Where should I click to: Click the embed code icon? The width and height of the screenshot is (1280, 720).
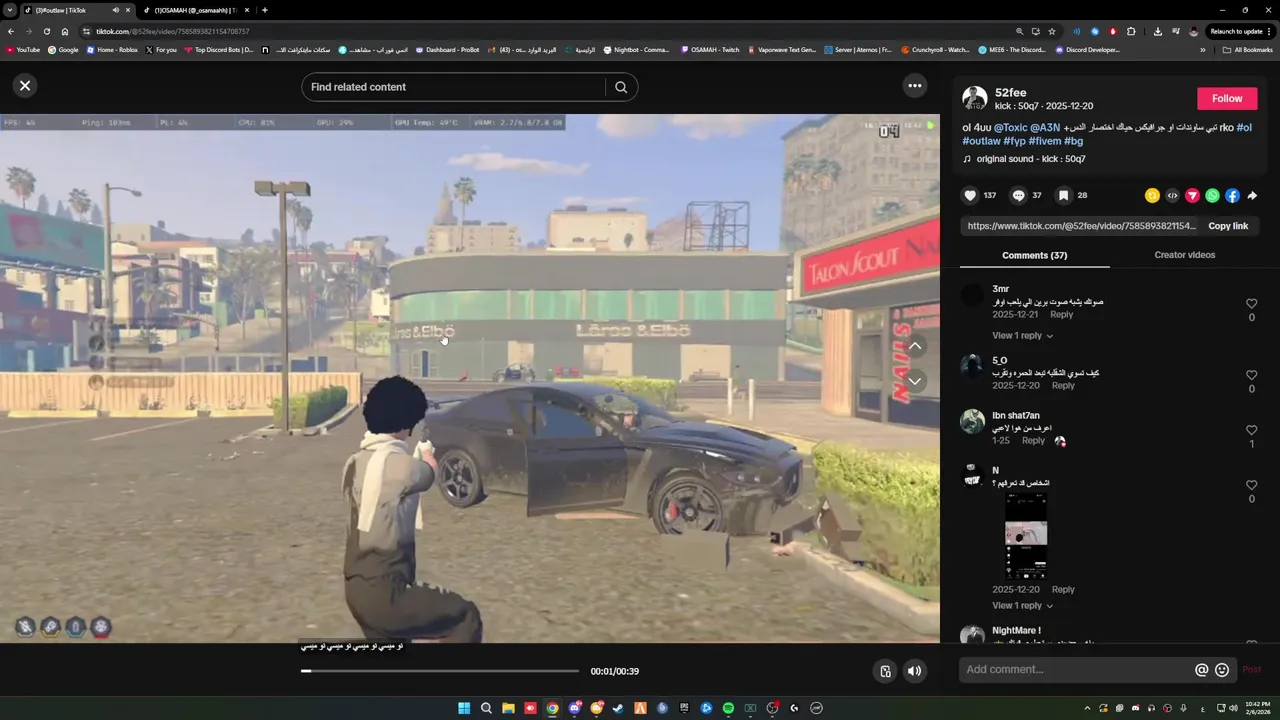1172,196
